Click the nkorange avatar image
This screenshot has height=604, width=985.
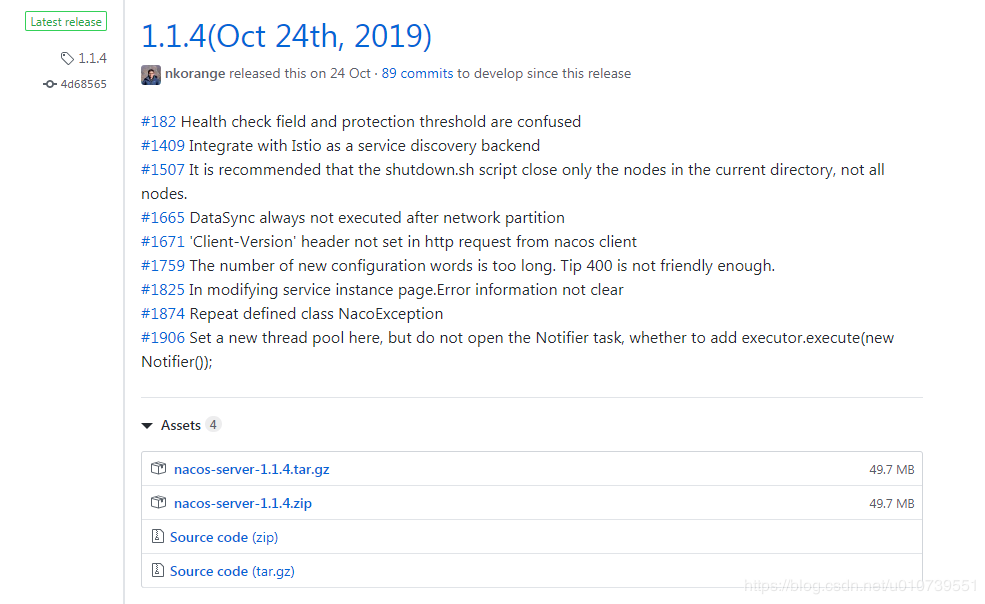click(x=151, y=74)
